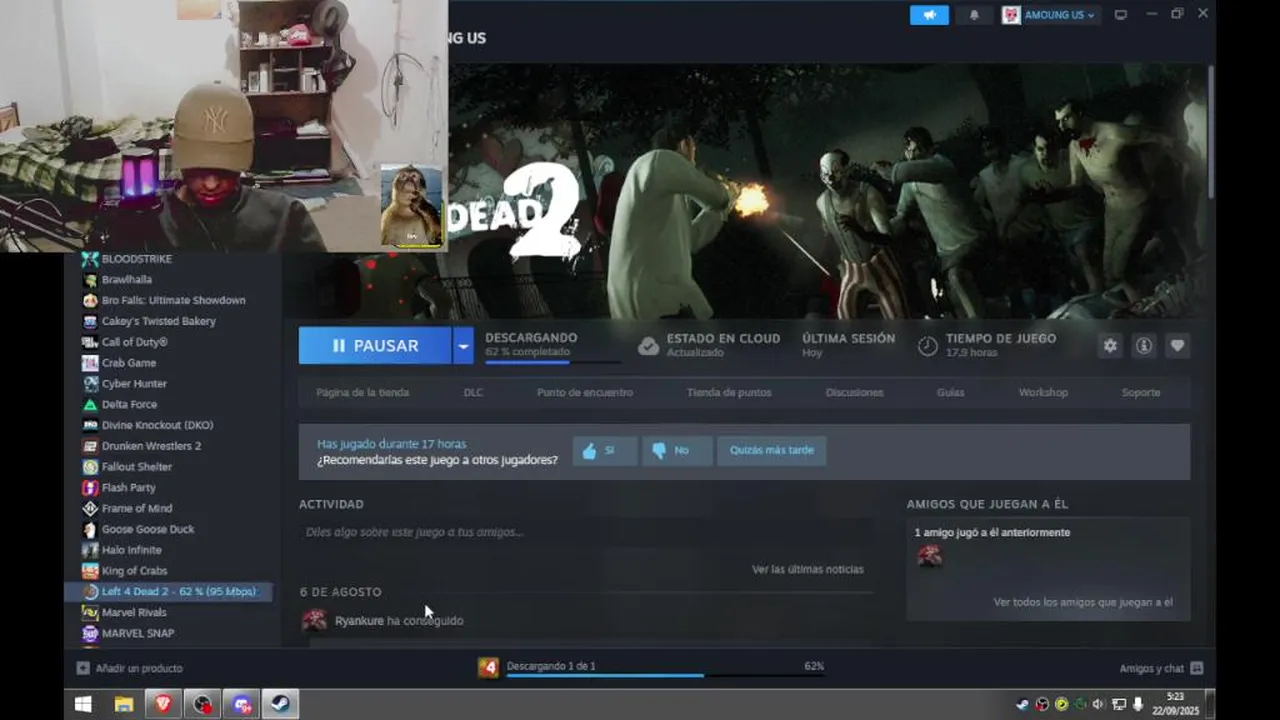The image size is (1280, 720).
Task: Open the friend avatar under Amigos que juegan
Action: pyautogui.click(x=930, y=556)
